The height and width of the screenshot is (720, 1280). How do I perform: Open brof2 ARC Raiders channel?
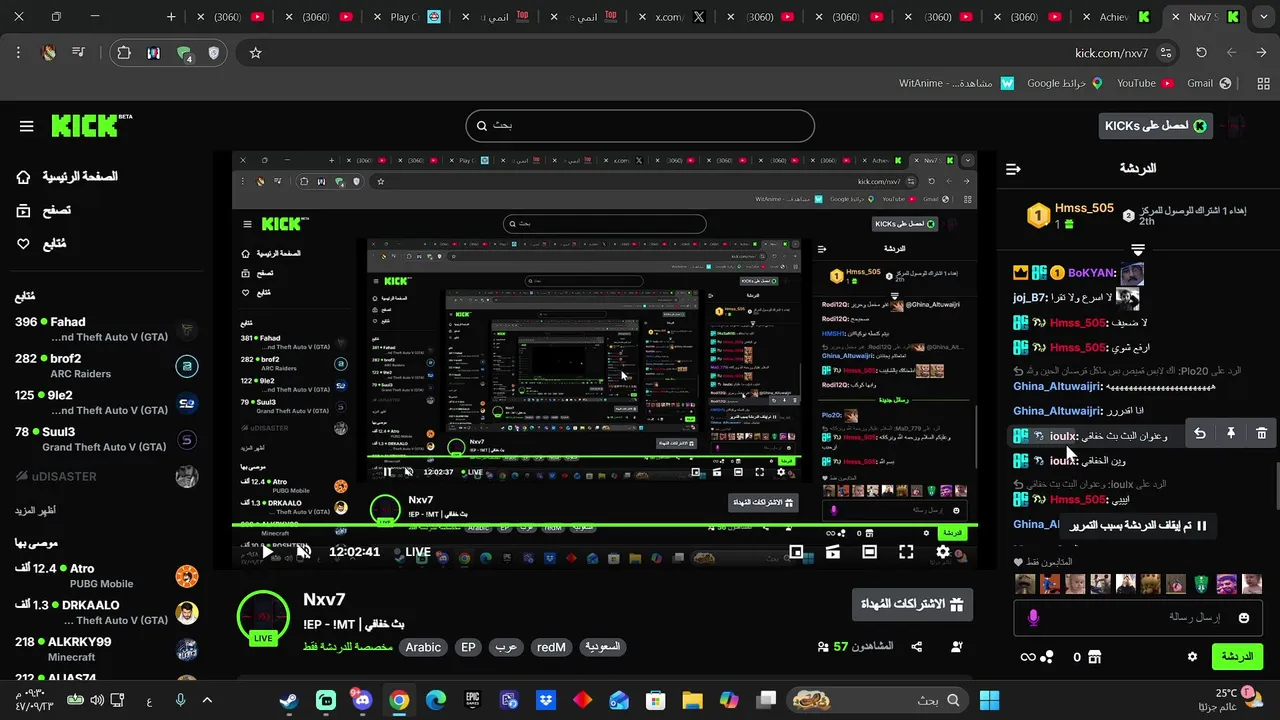(x=106, y=366)
